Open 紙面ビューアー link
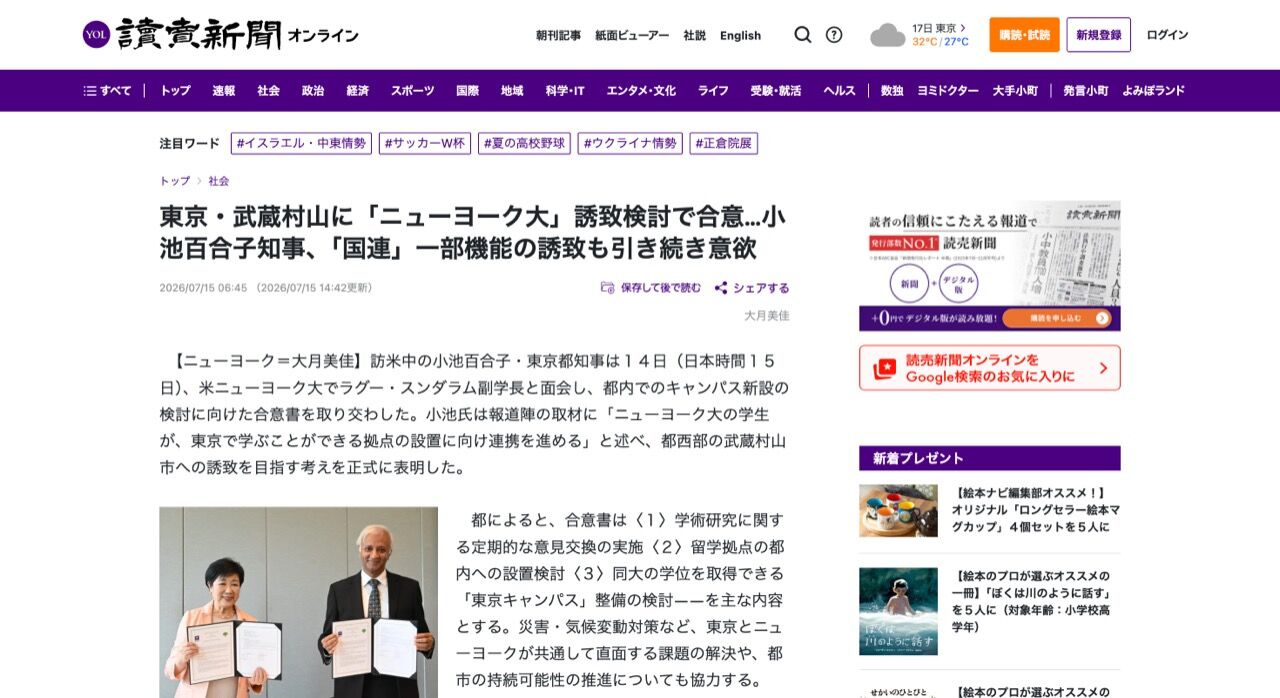The image size is (1280, 698). [632, 35]
